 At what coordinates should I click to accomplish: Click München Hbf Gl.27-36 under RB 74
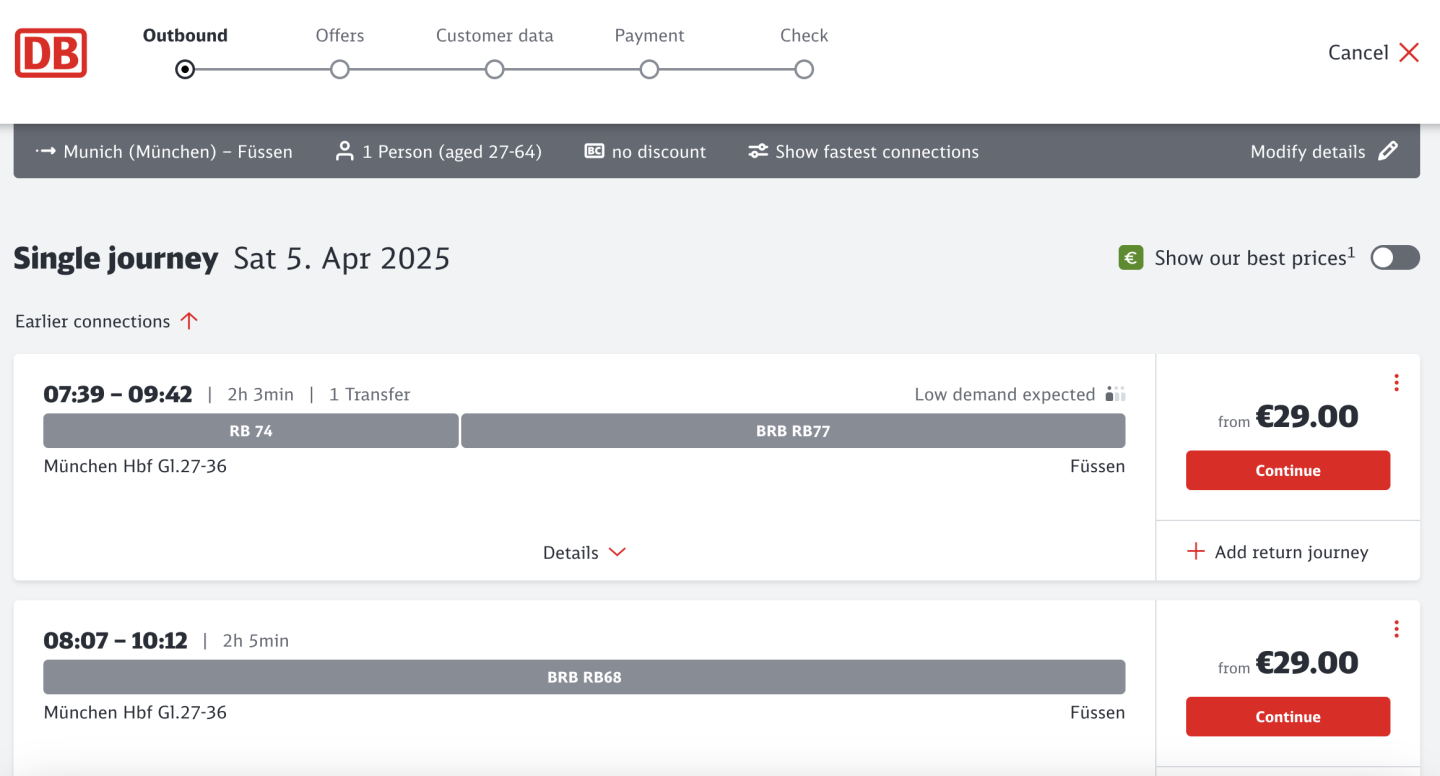(135, 466)
